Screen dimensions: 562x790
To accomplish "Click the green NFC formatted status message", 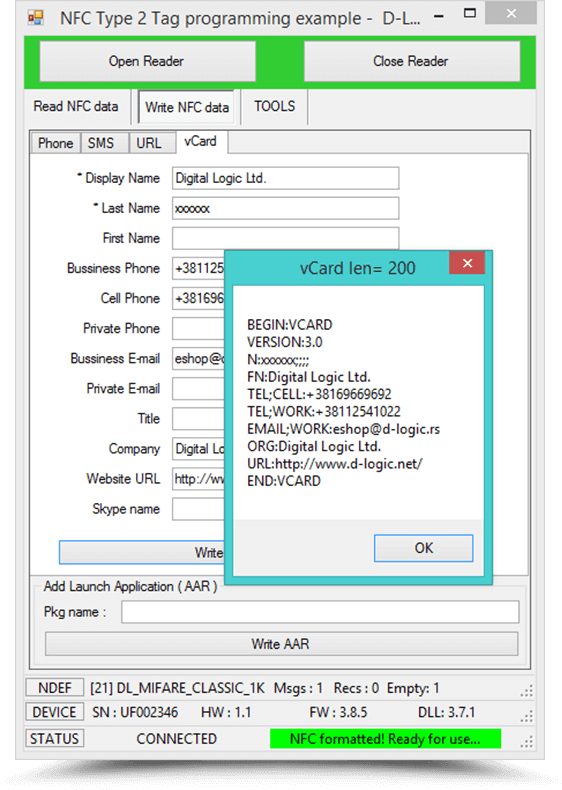I will (x=386, y=739).
